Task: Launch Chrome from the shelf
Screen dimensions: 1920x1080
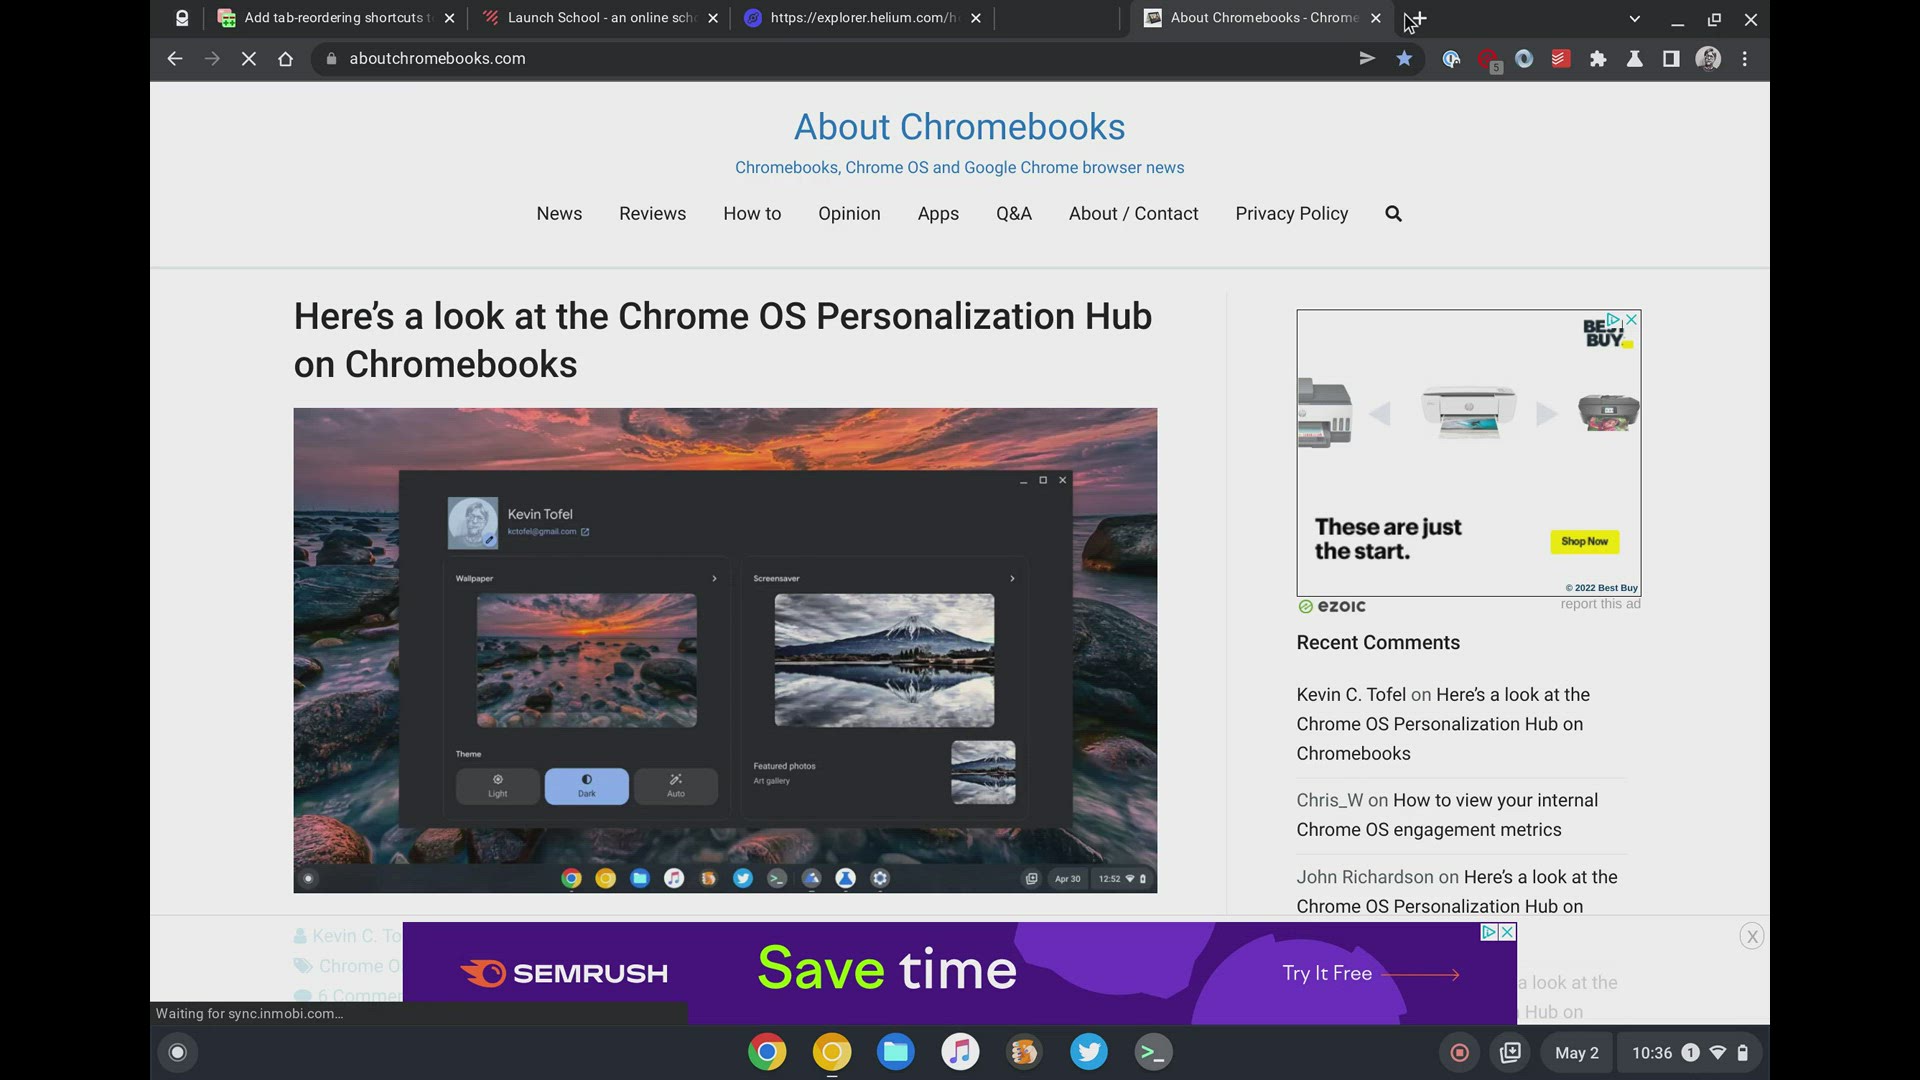Action: click(x=767, y=1052)
